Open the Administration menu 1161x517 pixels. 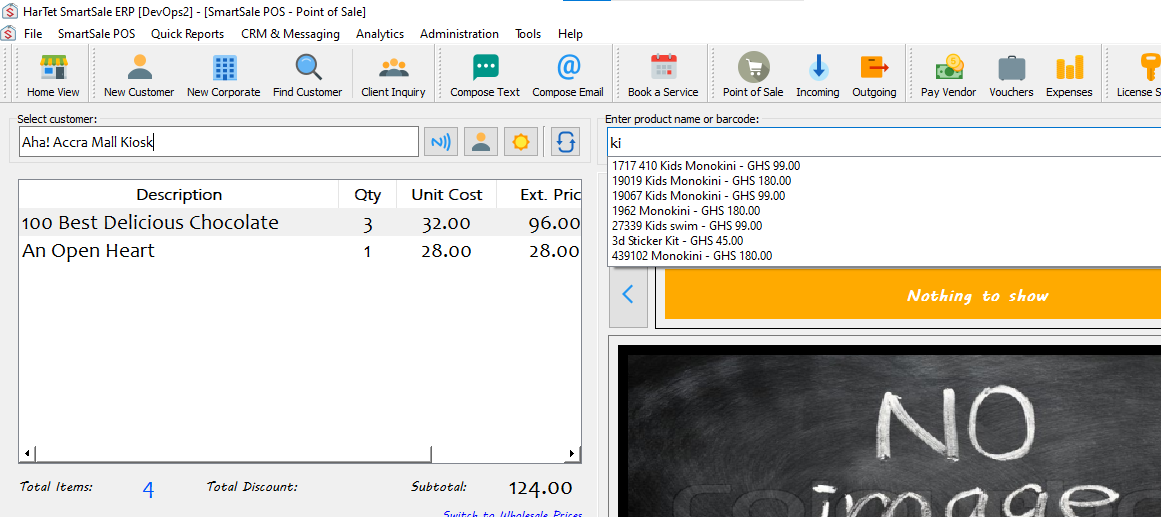459,34
